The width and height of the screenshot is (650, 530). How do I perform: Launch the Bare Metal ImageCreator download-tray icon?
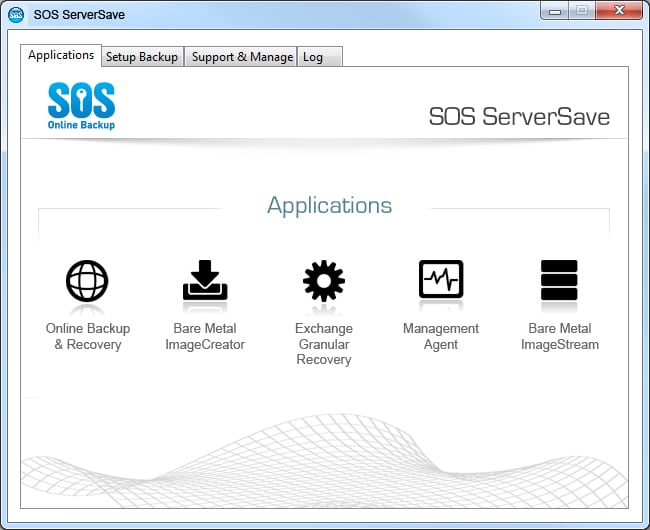205,280
